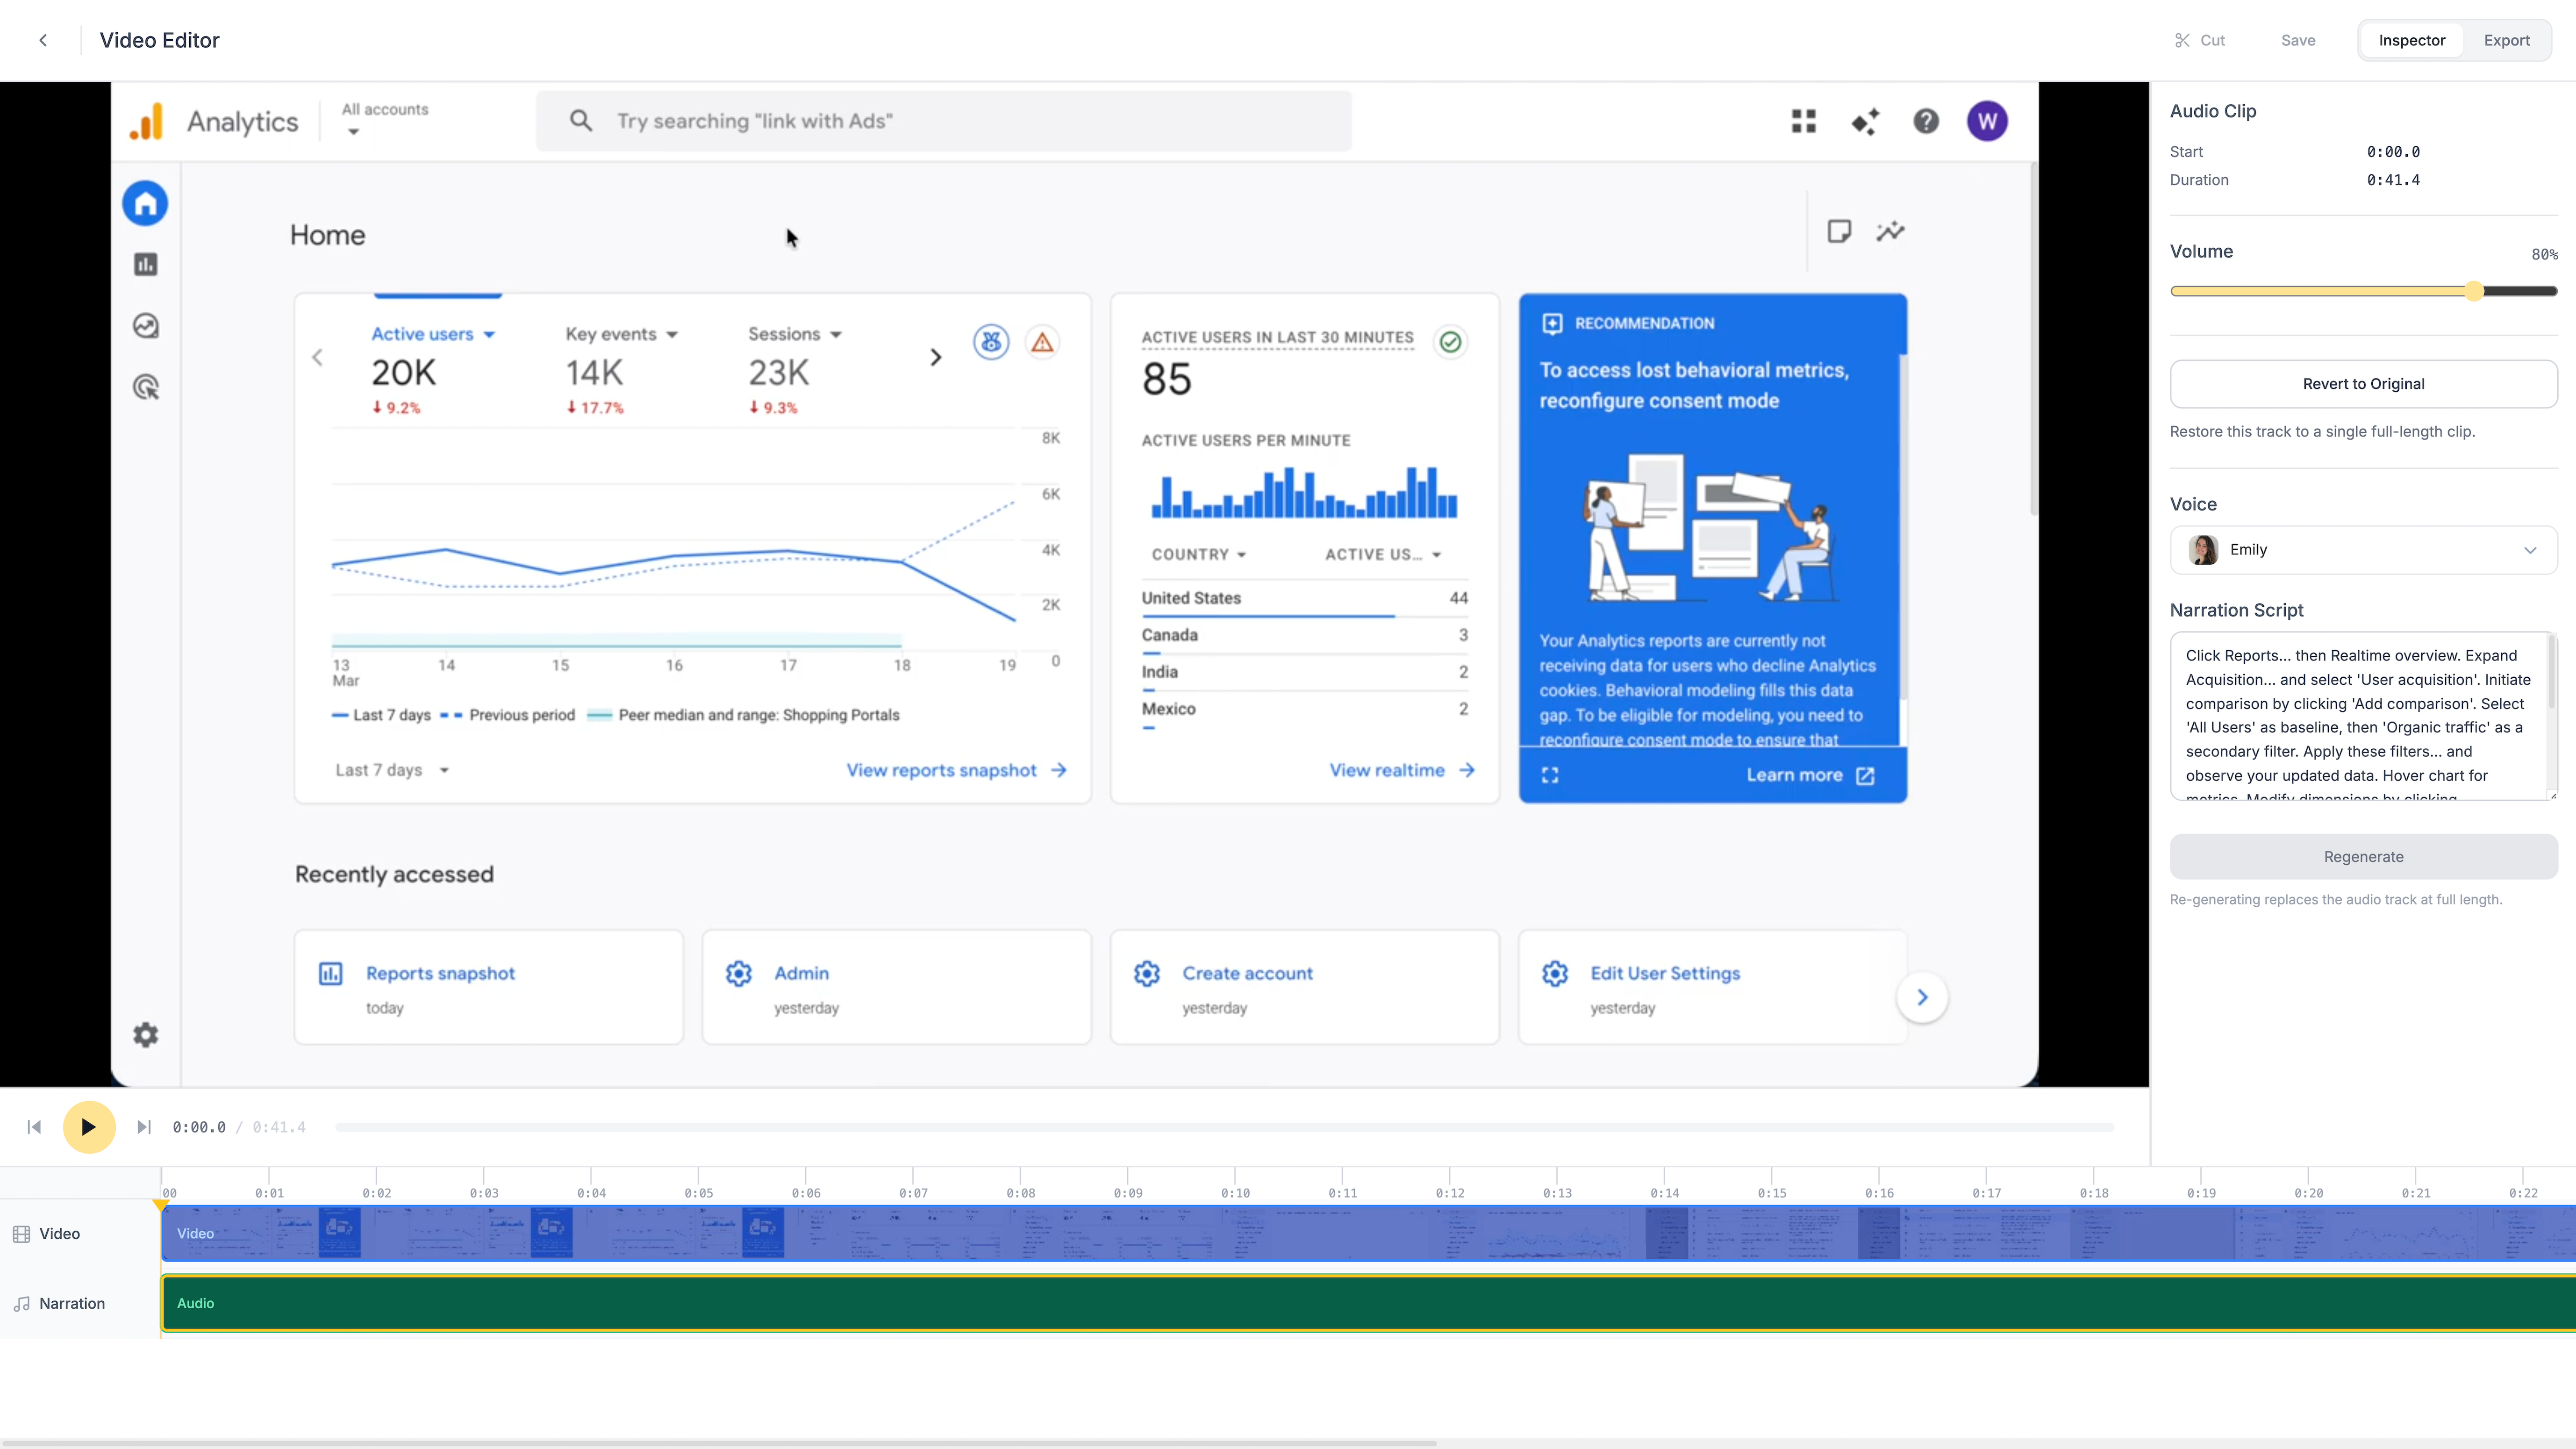2576x1449 pixels.
Task: Switch to the Inspector tab
Action: click(2411, 40)
